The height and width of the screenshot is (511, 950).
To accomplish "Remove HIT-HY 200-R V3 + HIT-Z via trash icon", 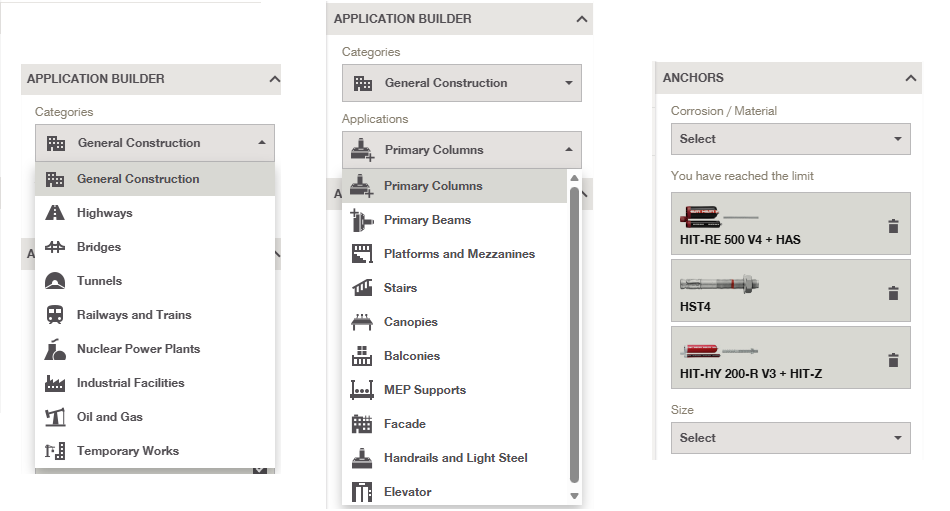I will coord(893,360).
